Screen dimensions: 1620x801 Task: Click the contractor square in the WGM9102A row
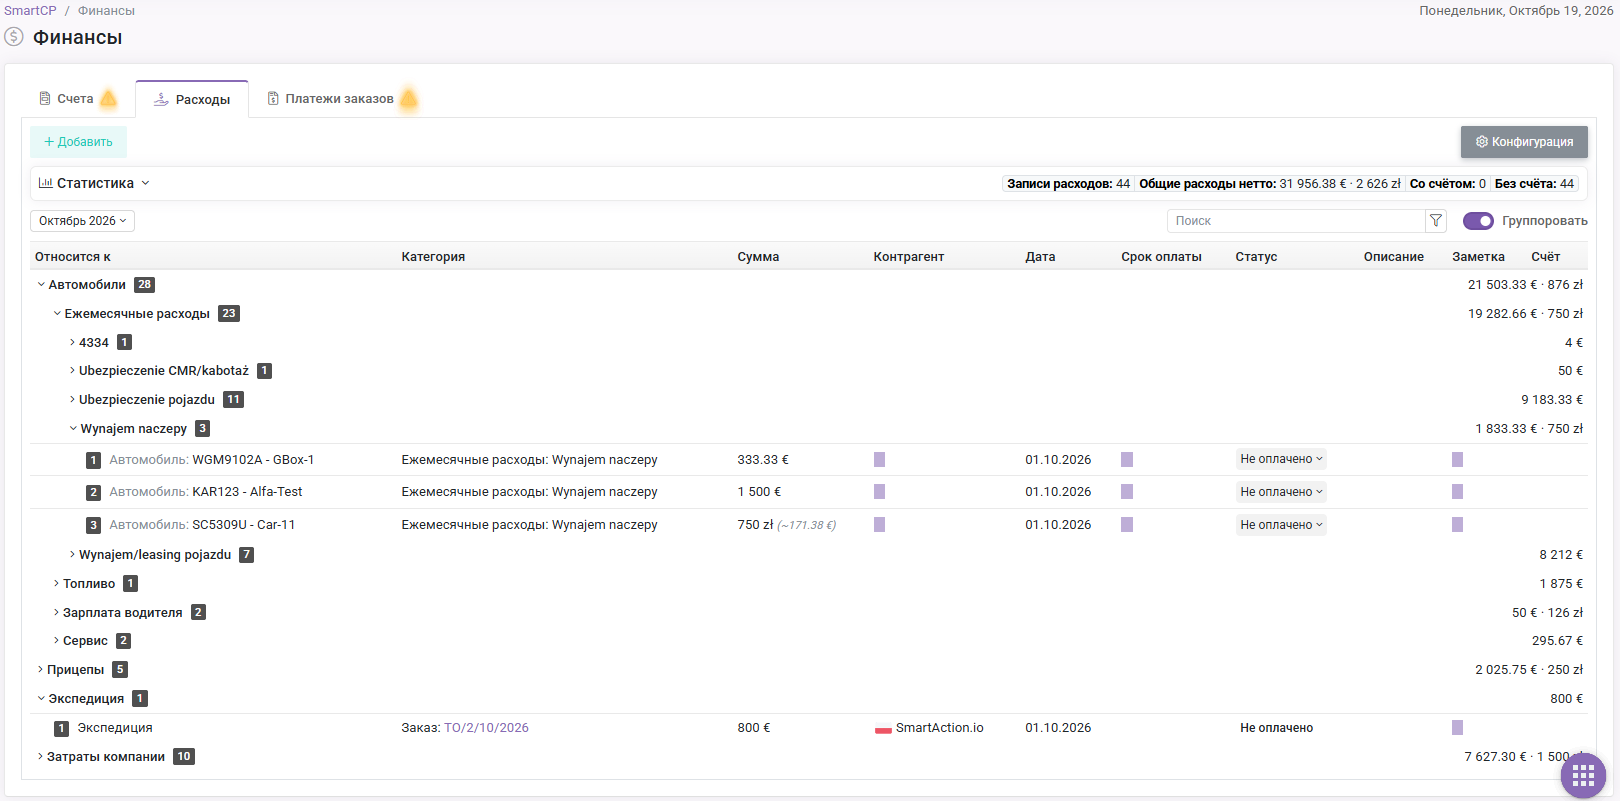879,460
